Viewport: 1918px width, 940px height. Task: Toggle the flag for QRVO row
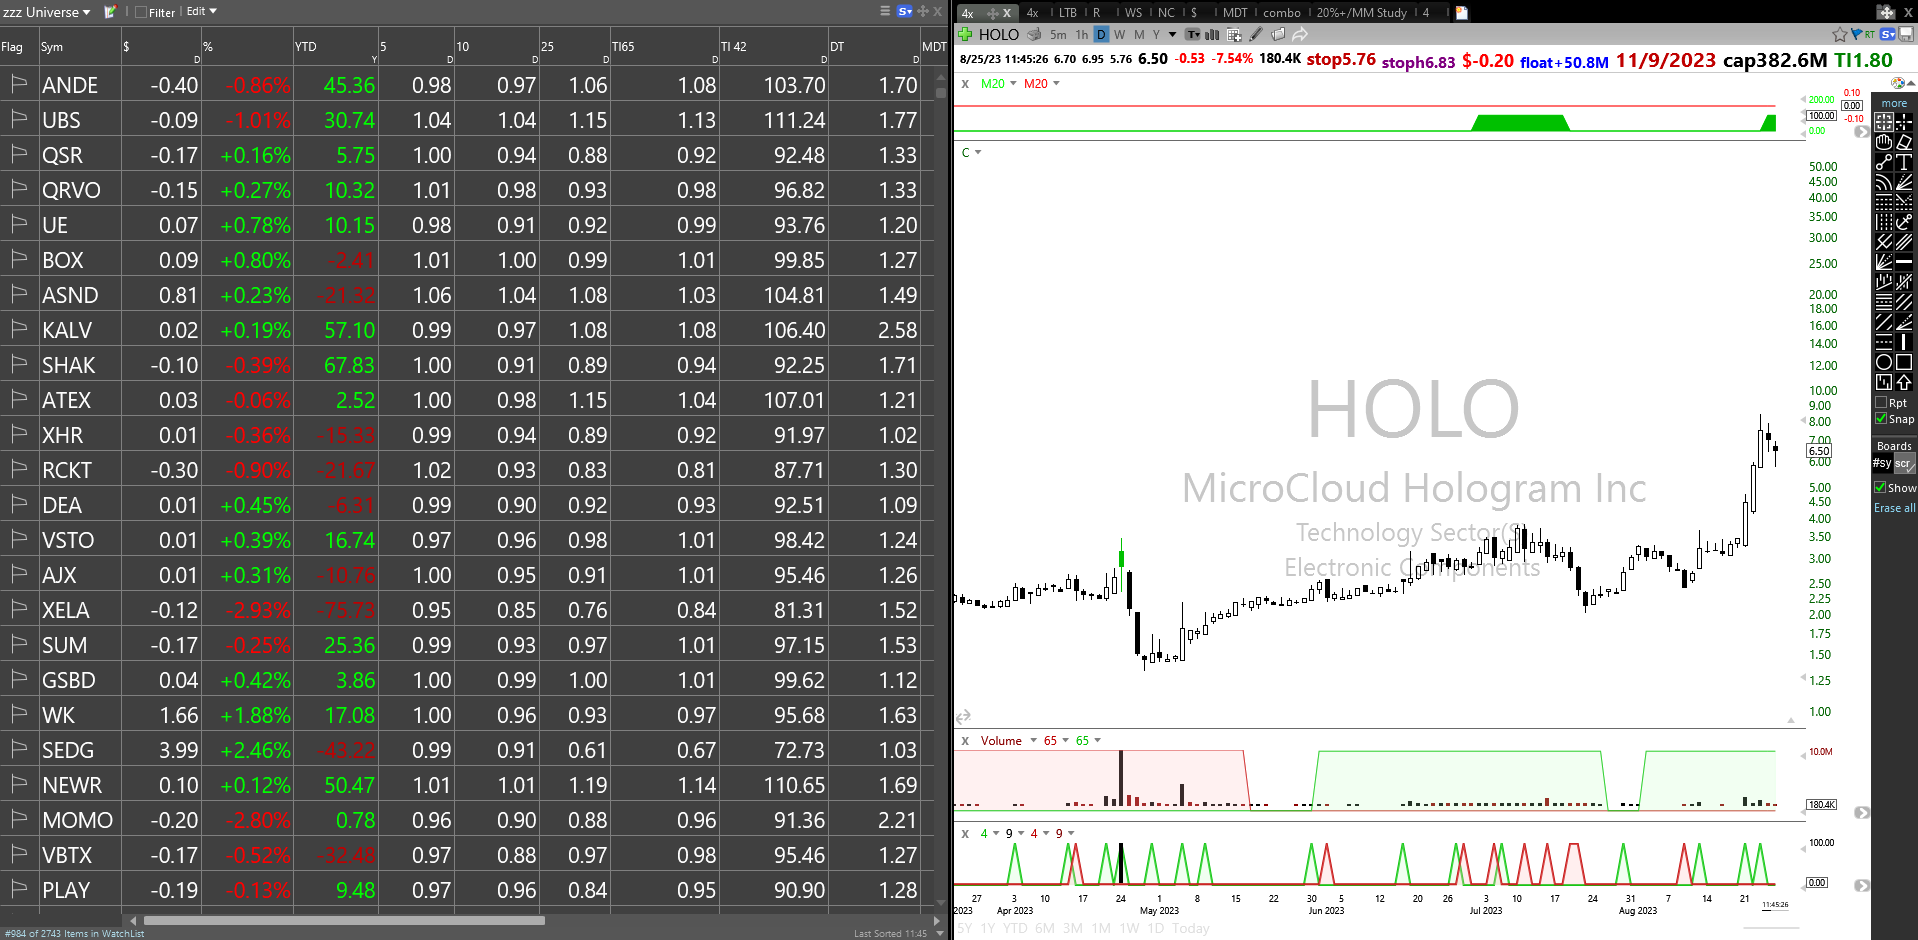click(19, 189)
